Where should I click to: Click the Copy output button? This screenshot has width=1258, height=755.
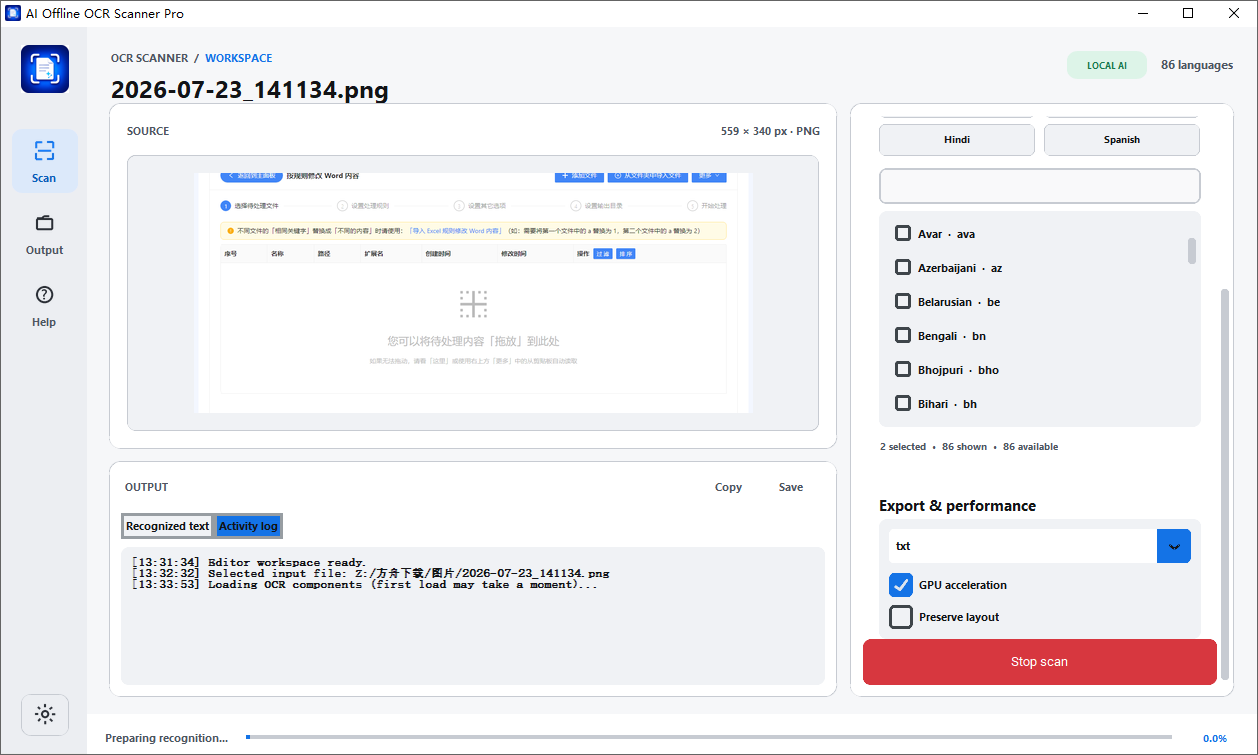point(728,487)
